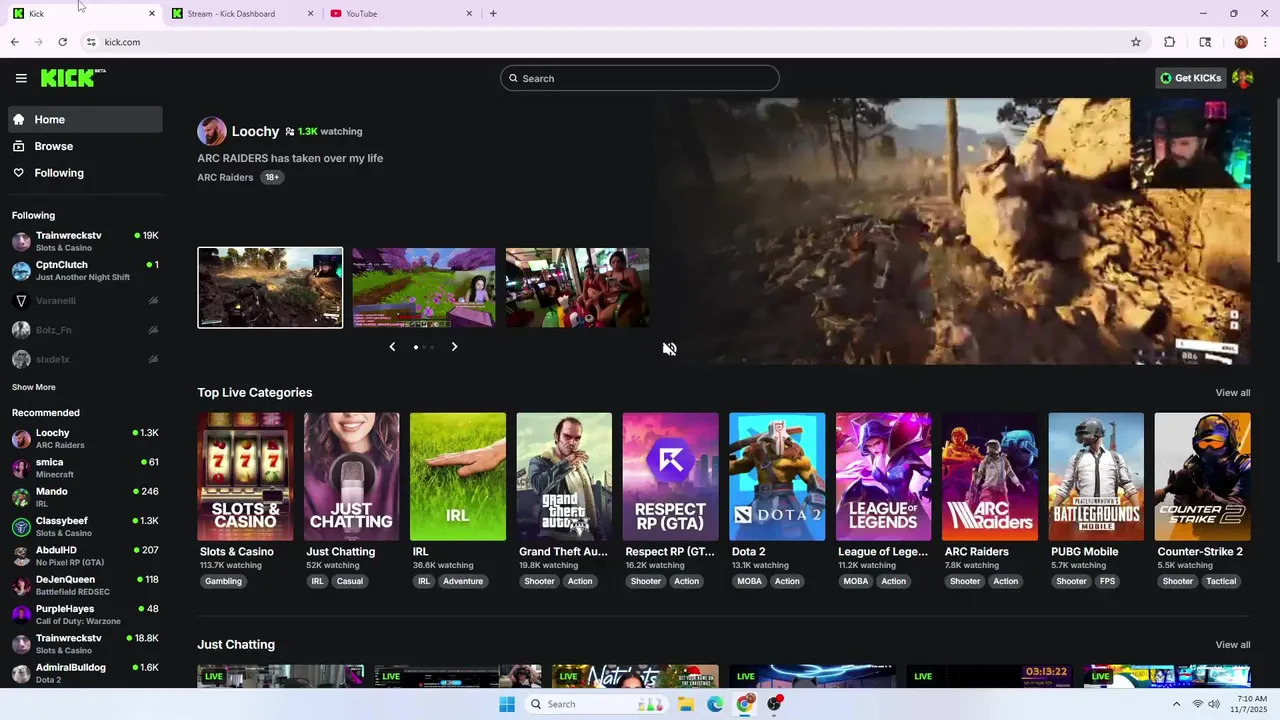This screenshot has height=720, width=1280.
Task: Open the Following sidebar item
Action: click(x=85, y=173)
